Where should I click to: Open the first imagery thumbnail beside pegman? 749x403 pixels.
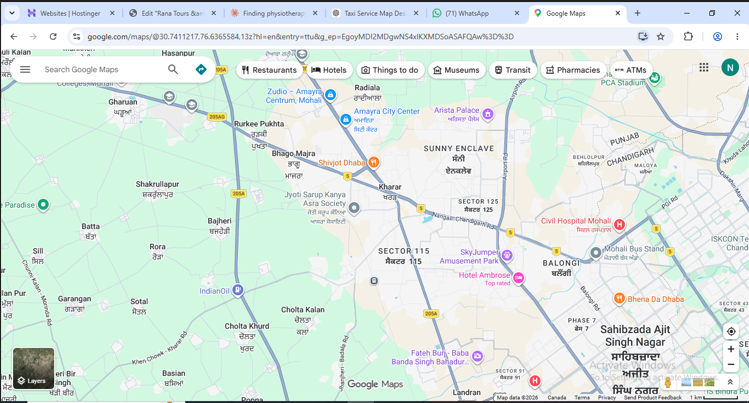click(x=686, y=382)
